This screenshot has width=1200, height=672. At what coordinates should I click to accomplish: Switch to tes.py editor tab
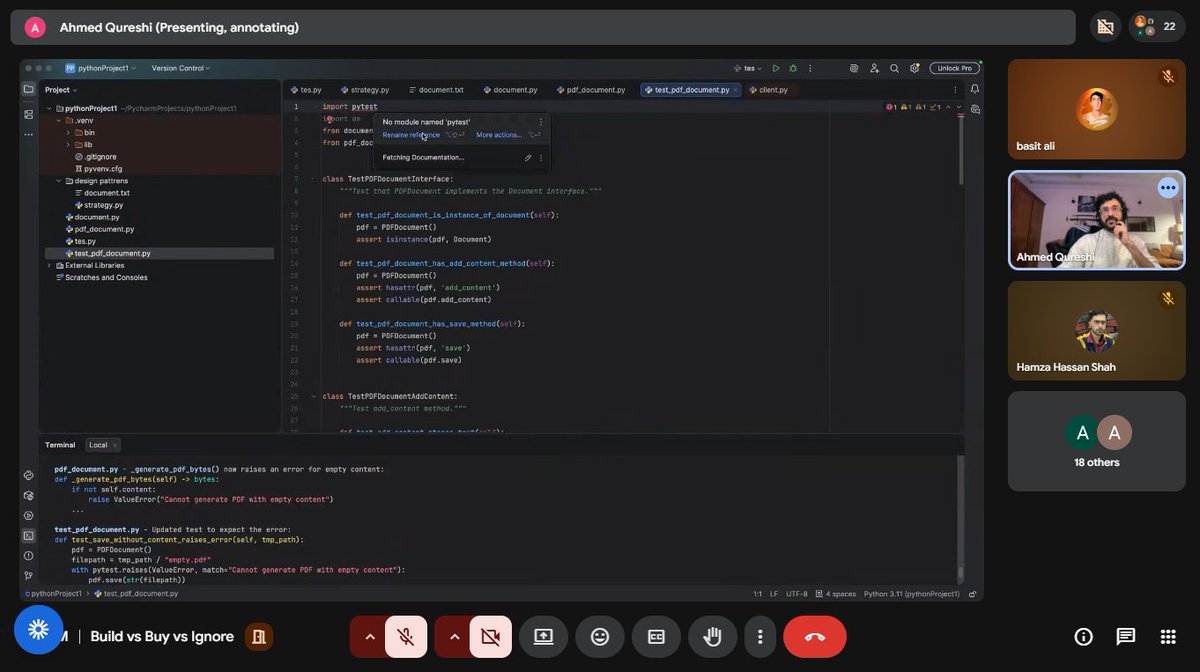(306, 89)
